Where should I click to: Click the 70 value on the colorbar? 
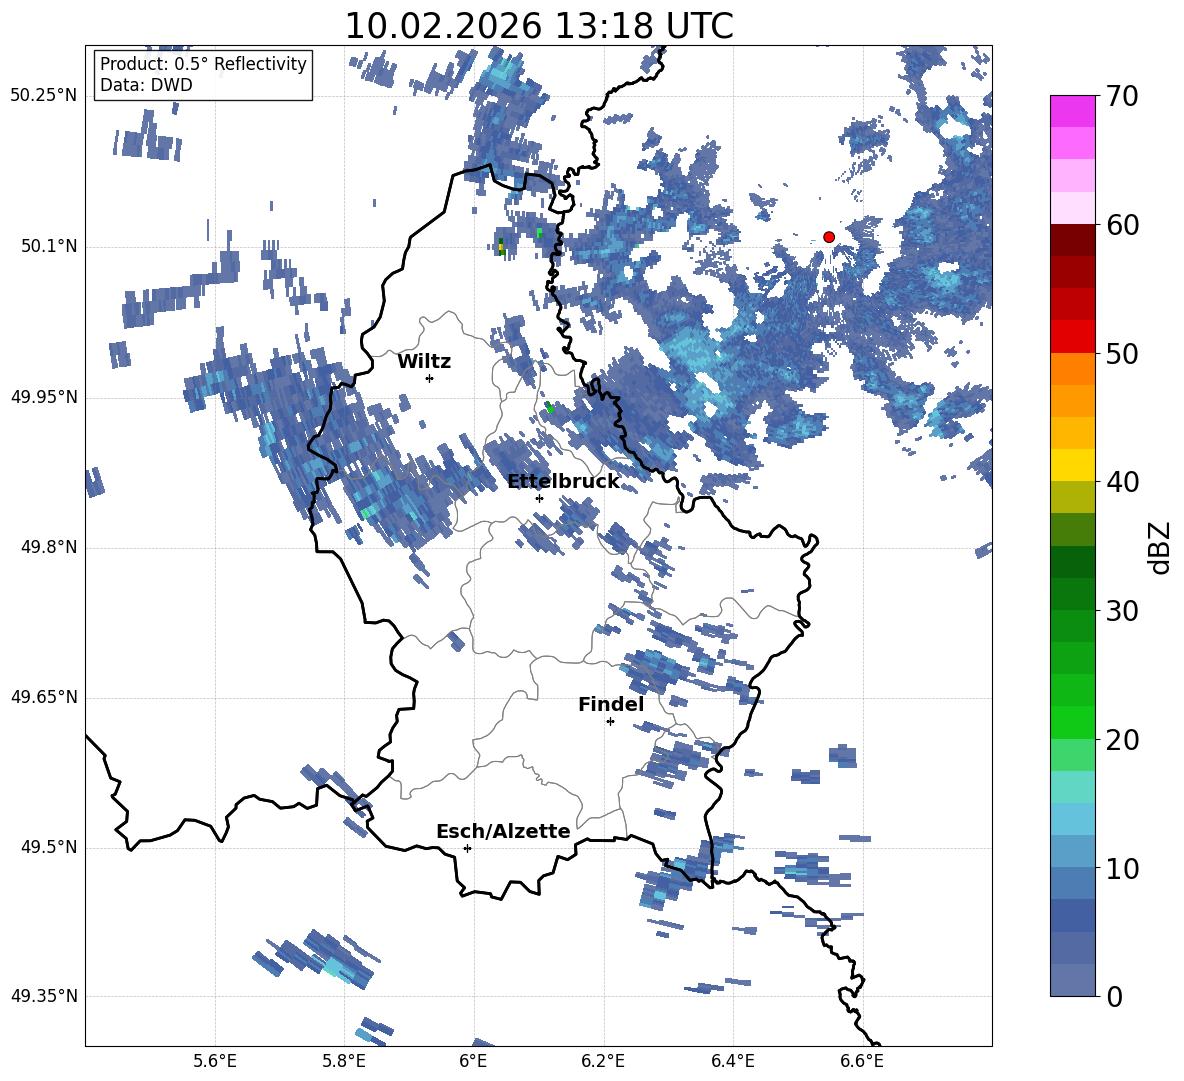coord(1122,97)
